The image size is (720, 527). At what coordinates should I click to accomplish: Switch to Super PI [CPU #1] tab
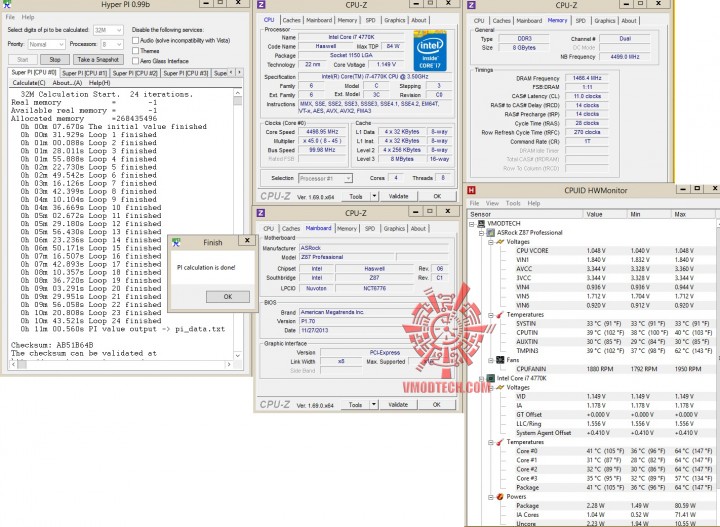click(84, 73)
